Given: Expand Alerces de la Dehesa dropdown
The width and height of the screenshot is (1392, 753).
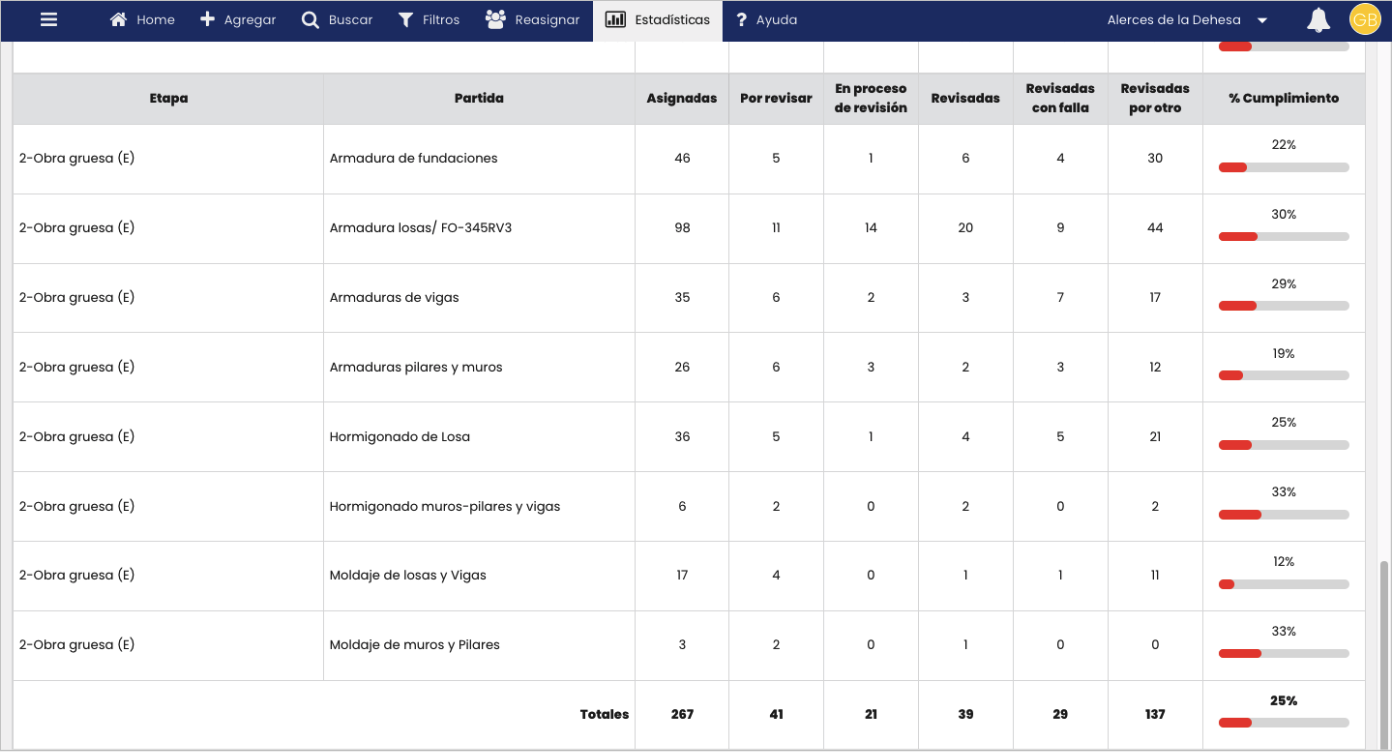Looking at the screenshot, I should tap(1262, 21).
